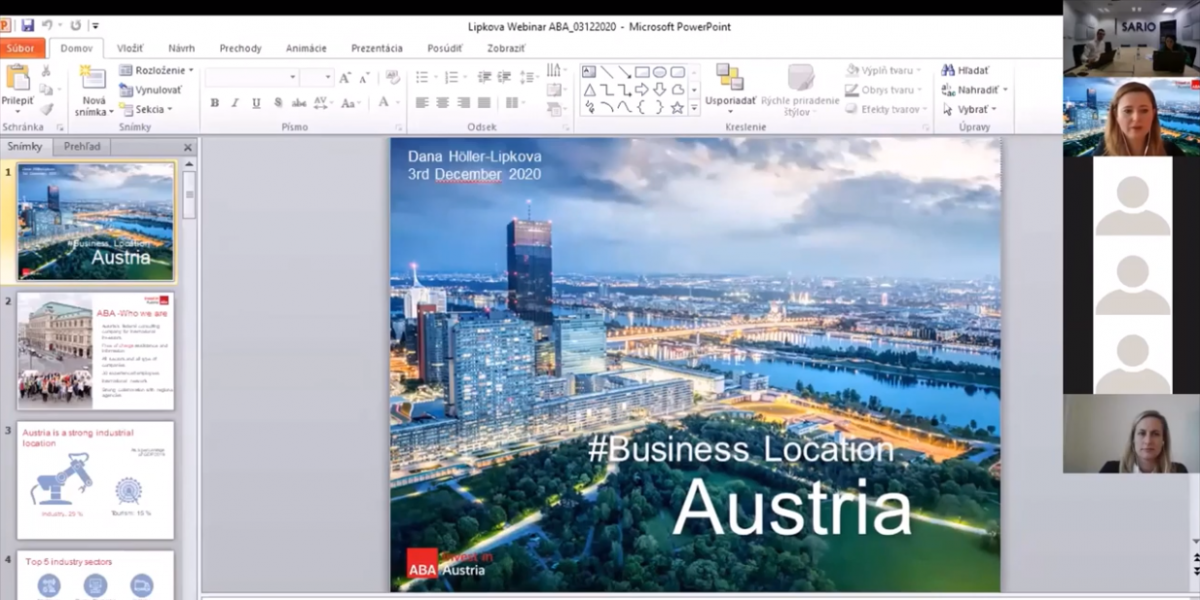Screen dimensions: 1200x600
Task: Toggle Bold formatting
Action: (x=214, y=103)
